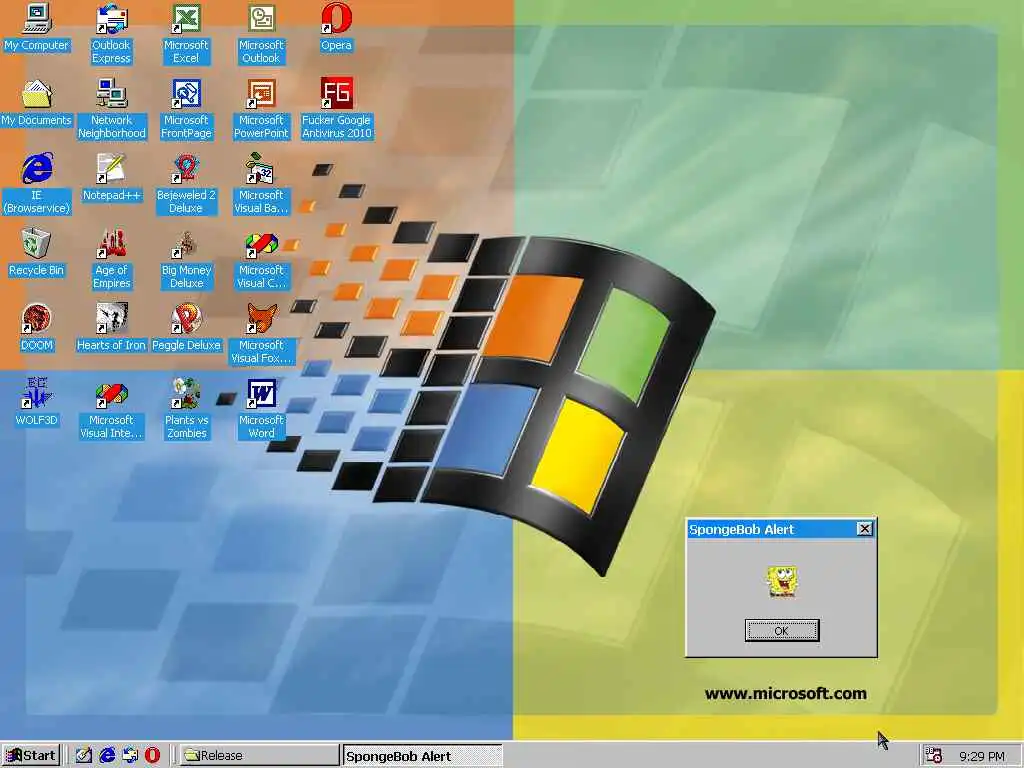Launch Outlook Express from quick launch

click(x=130, y=756)
